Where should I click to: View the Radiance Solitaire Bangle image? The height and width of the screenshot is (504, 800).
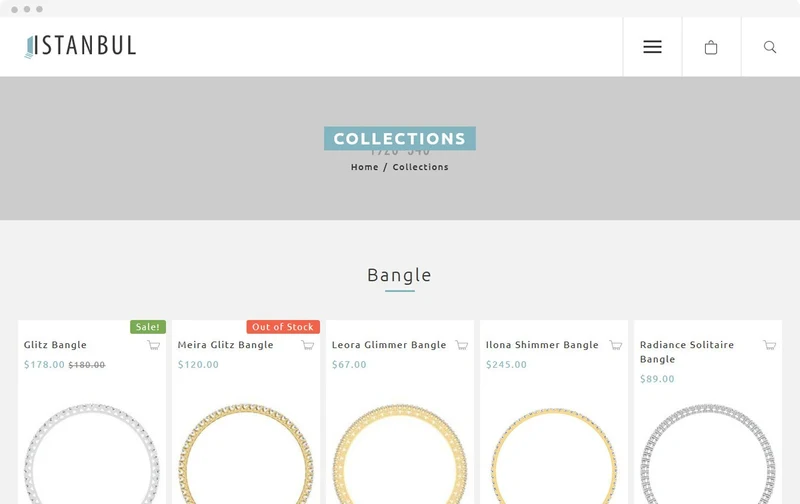tap(708, 453)
